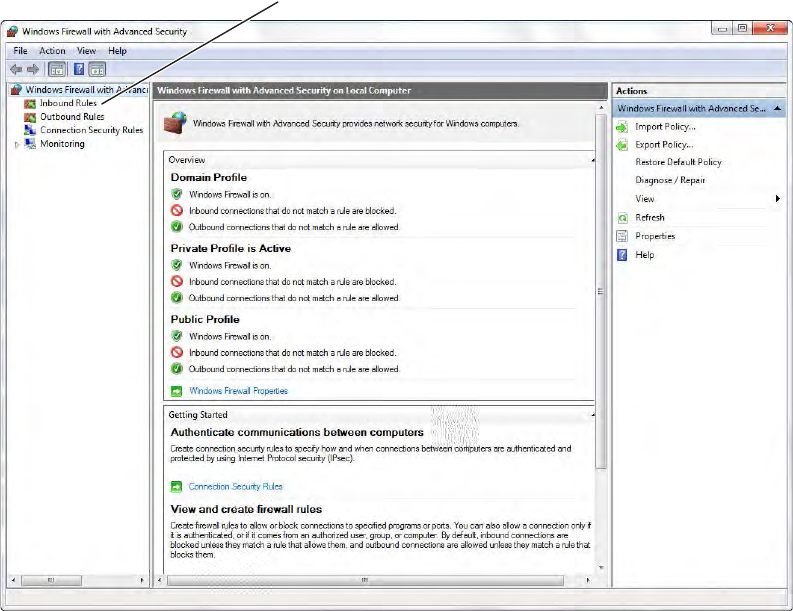Open the Connection Security Rules link in Getting Started
Screen dimensions: 793x611
tap(236, 487)
